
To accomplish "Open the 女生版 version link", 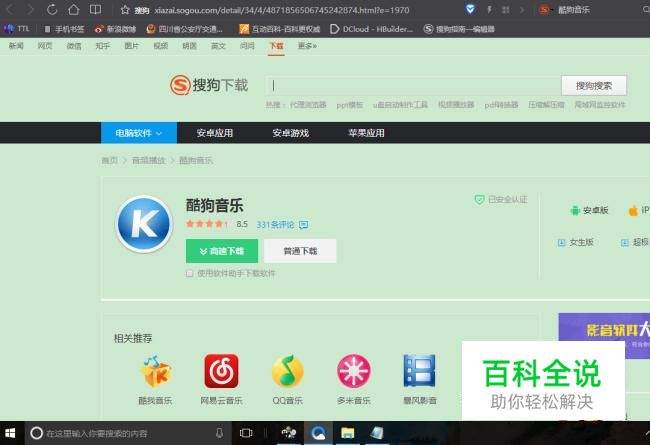I will [576, 243].
